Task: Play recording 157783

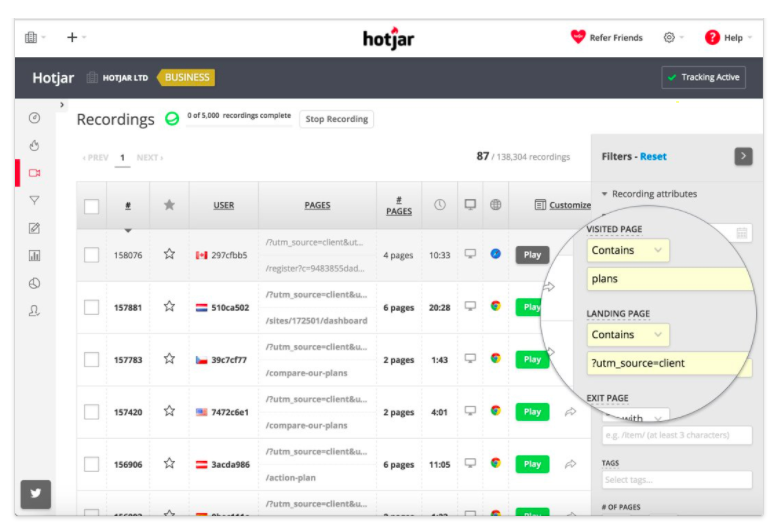Action: pos(532,359)
